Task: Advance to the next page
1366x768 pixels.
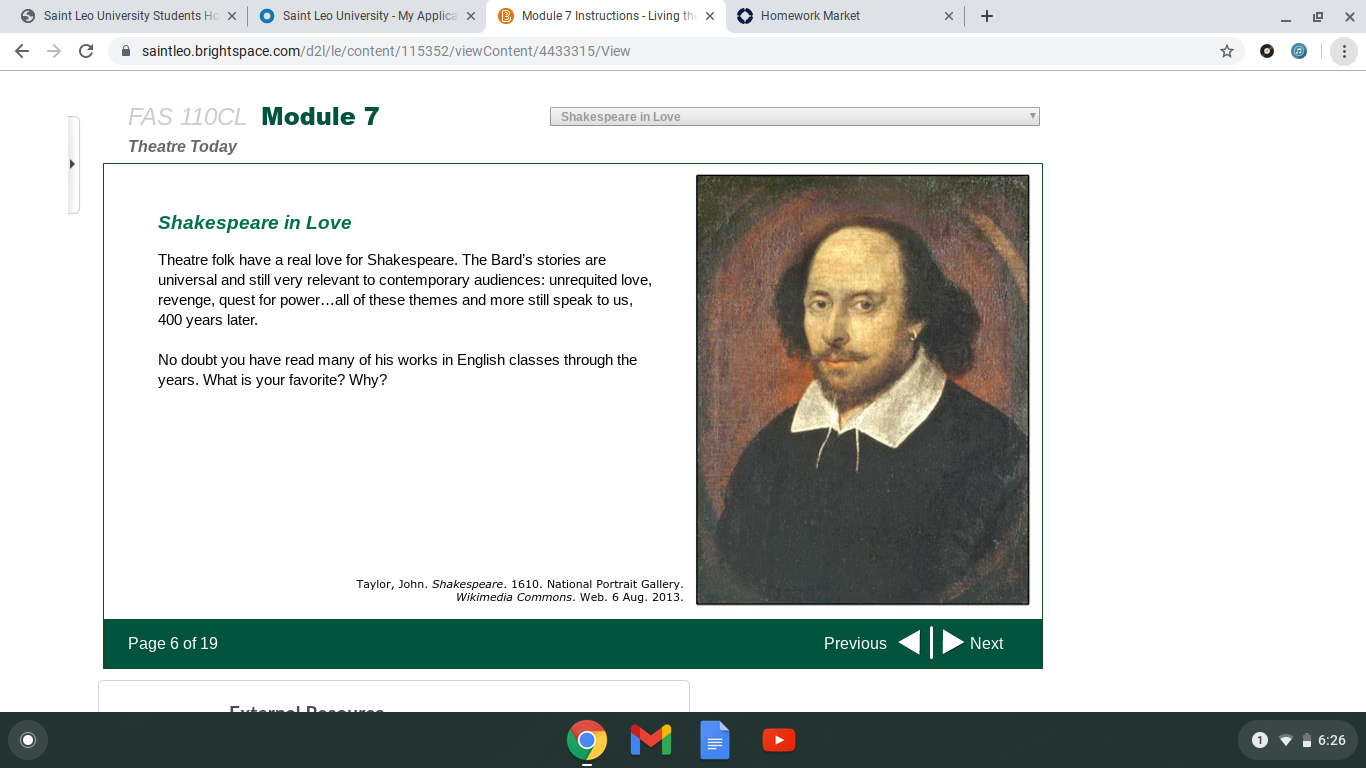Action: tap(973, 643)
